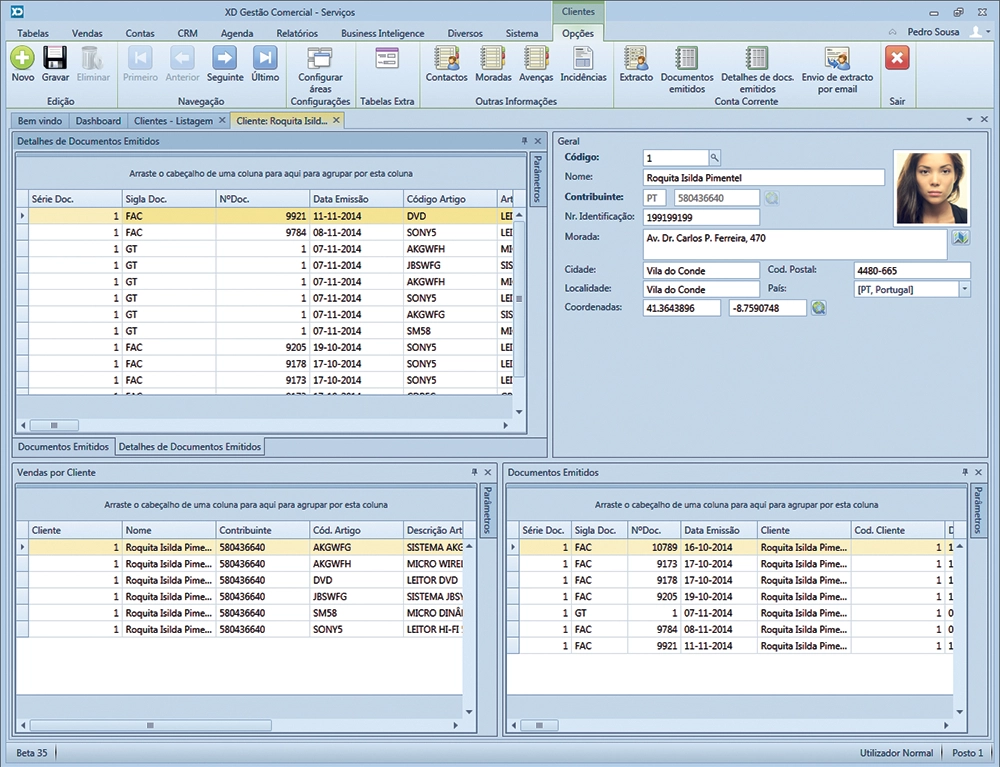The height and width of the screenshot is (767, 1000).
Task: Open Moradas address book icon
Action: [492, 59]
